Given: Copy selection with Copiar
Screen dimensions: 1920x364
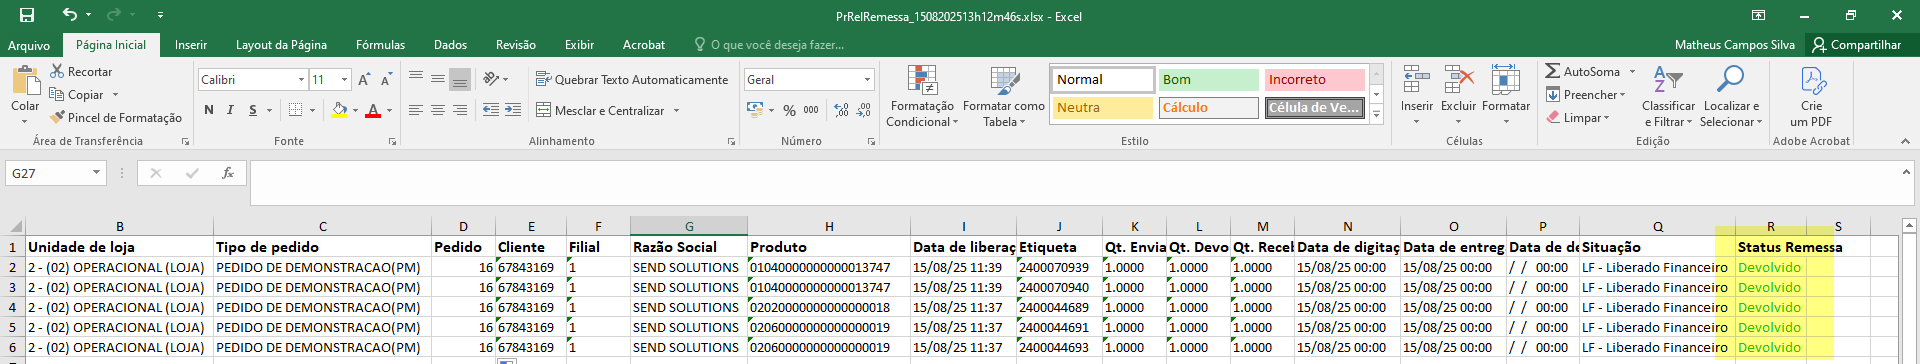Looking at the screenshot, I should 77,95.
